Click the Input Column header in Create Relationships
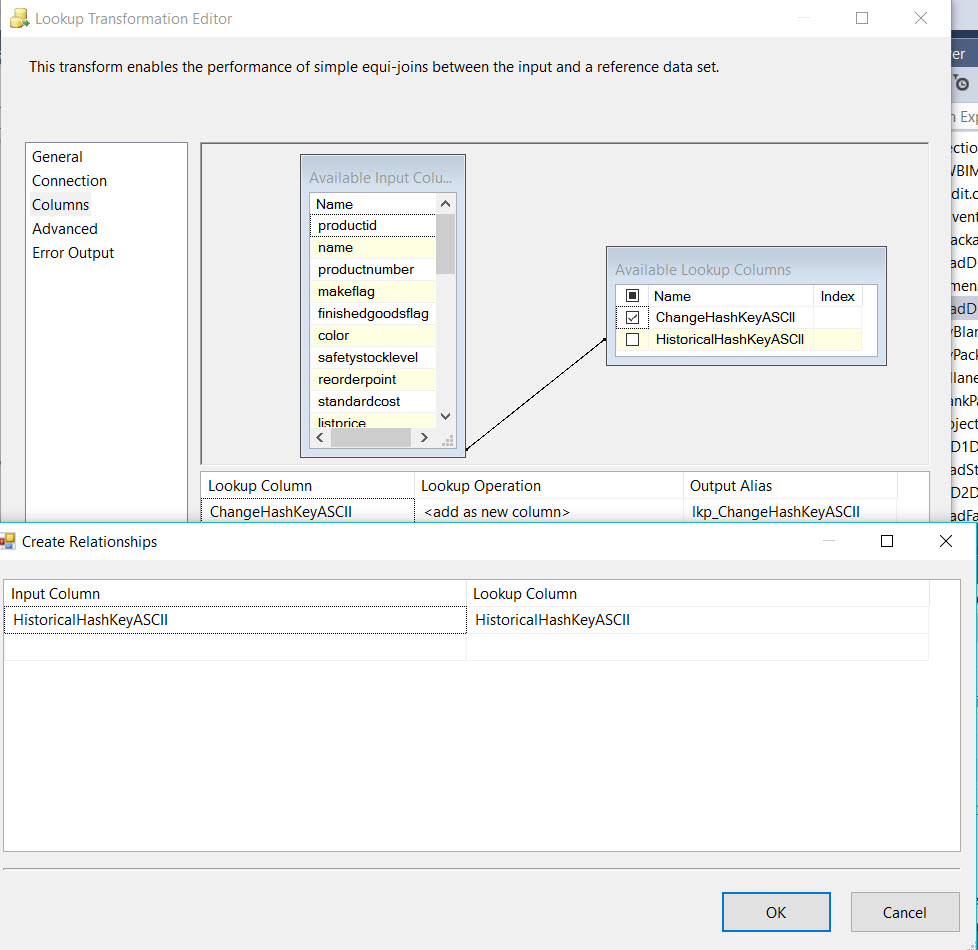The image size is (978, 950). 235,594
